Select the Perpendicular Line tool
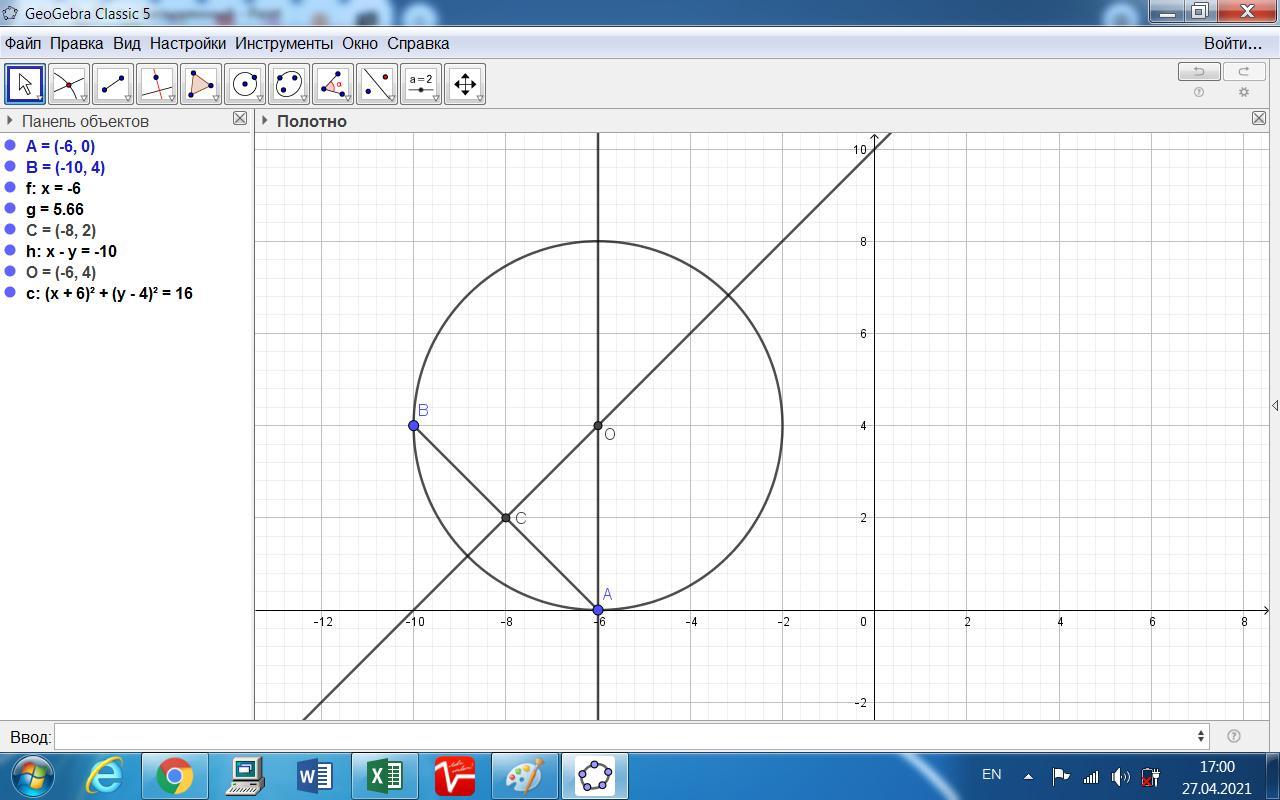 (x=157, y=84)
